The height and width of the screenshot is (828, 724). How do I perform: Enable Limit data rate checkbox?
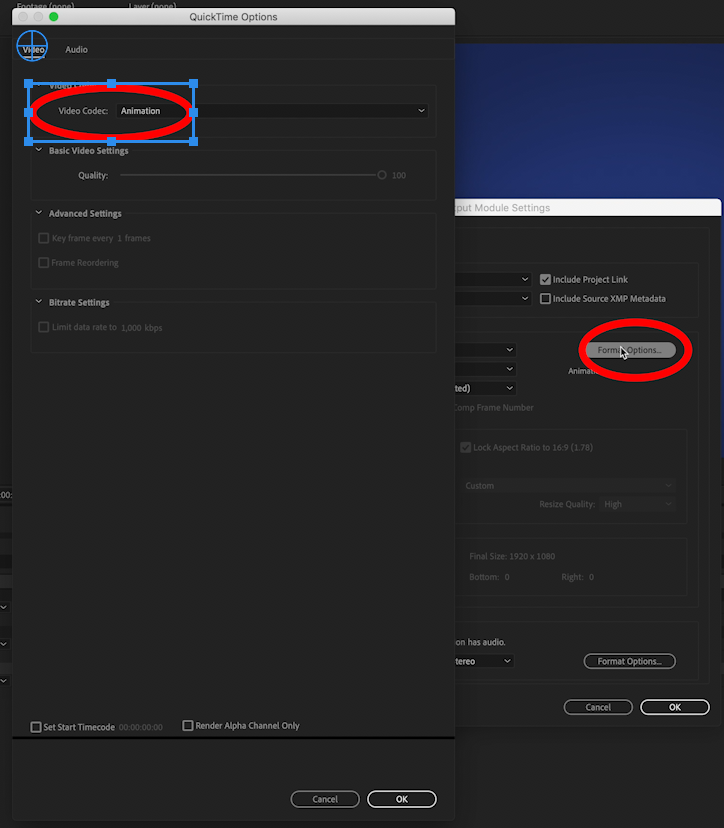(x=43, y=327)
